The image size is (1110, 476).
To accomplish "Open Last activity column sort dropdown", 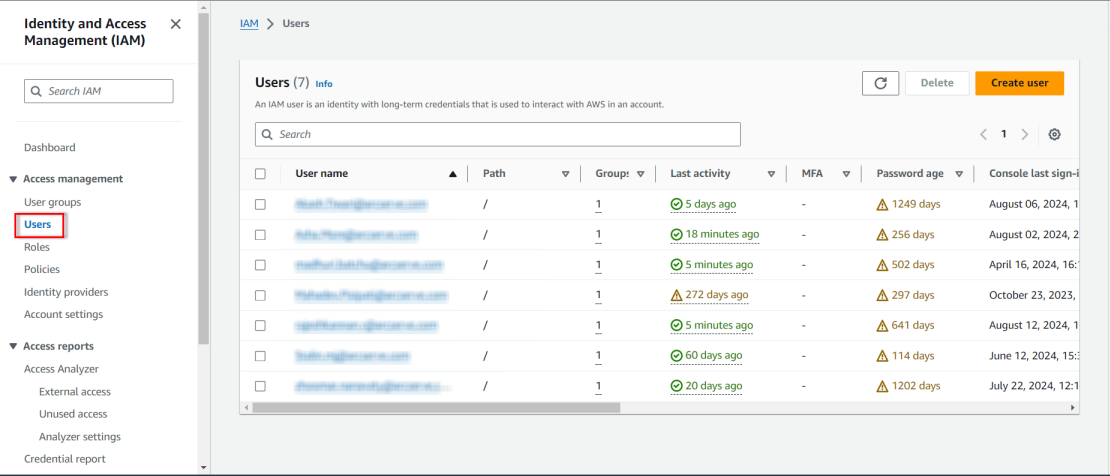I will 772,174.
